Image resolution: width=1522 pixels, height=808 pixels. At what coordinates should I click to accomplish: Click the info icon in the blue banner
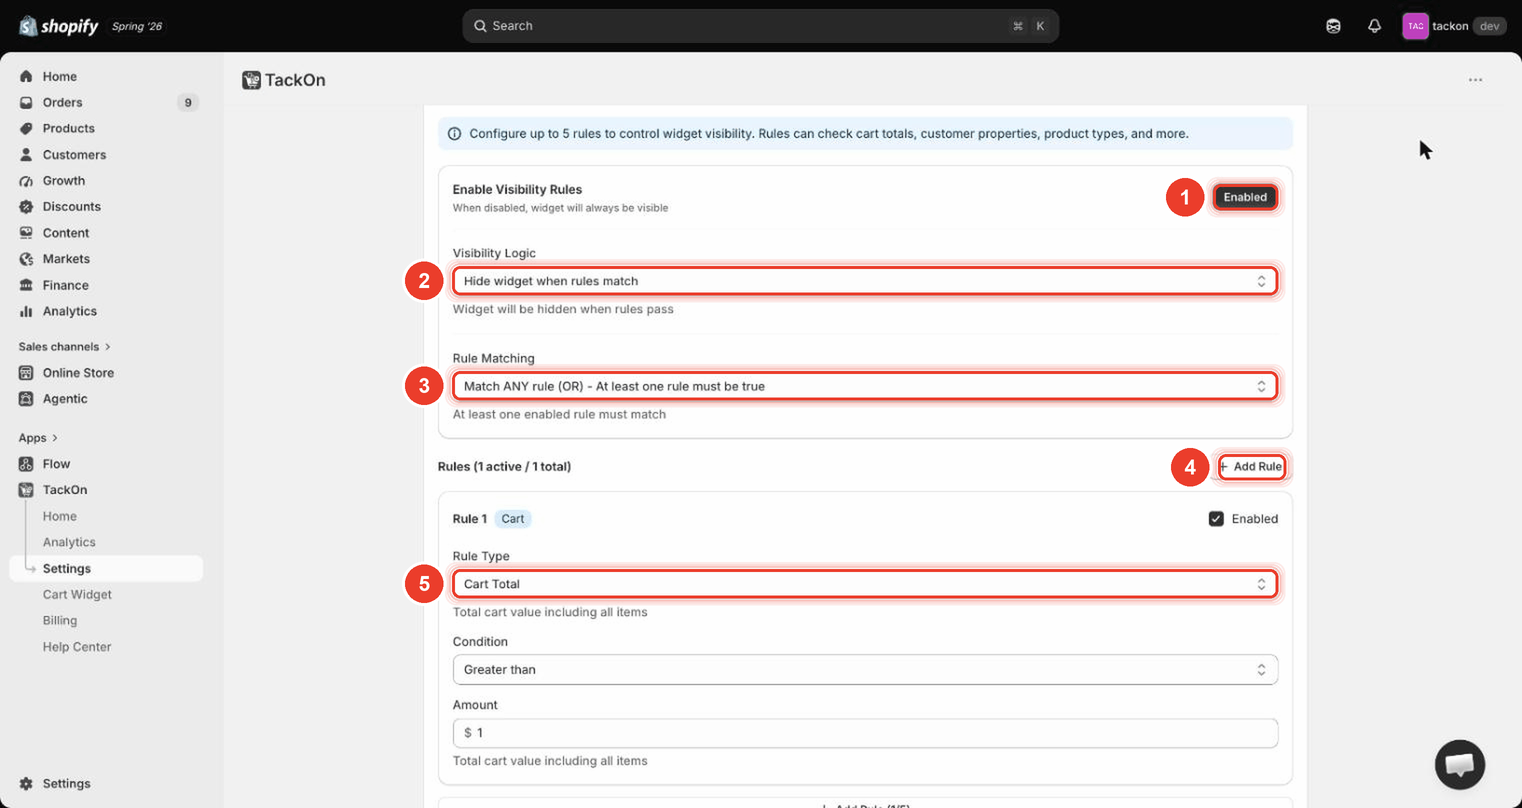tap(454, 134)
